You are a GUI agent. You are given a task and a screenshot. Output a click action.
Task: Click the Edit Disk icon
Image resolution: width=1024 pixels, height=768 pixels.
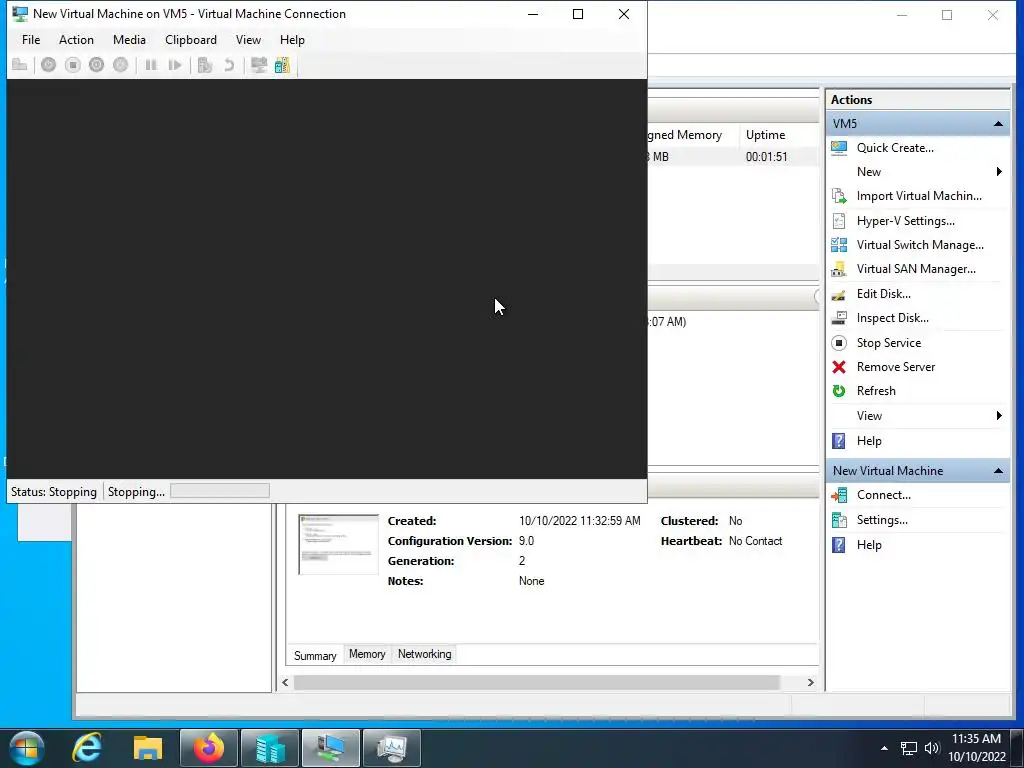tap(839, 294)
